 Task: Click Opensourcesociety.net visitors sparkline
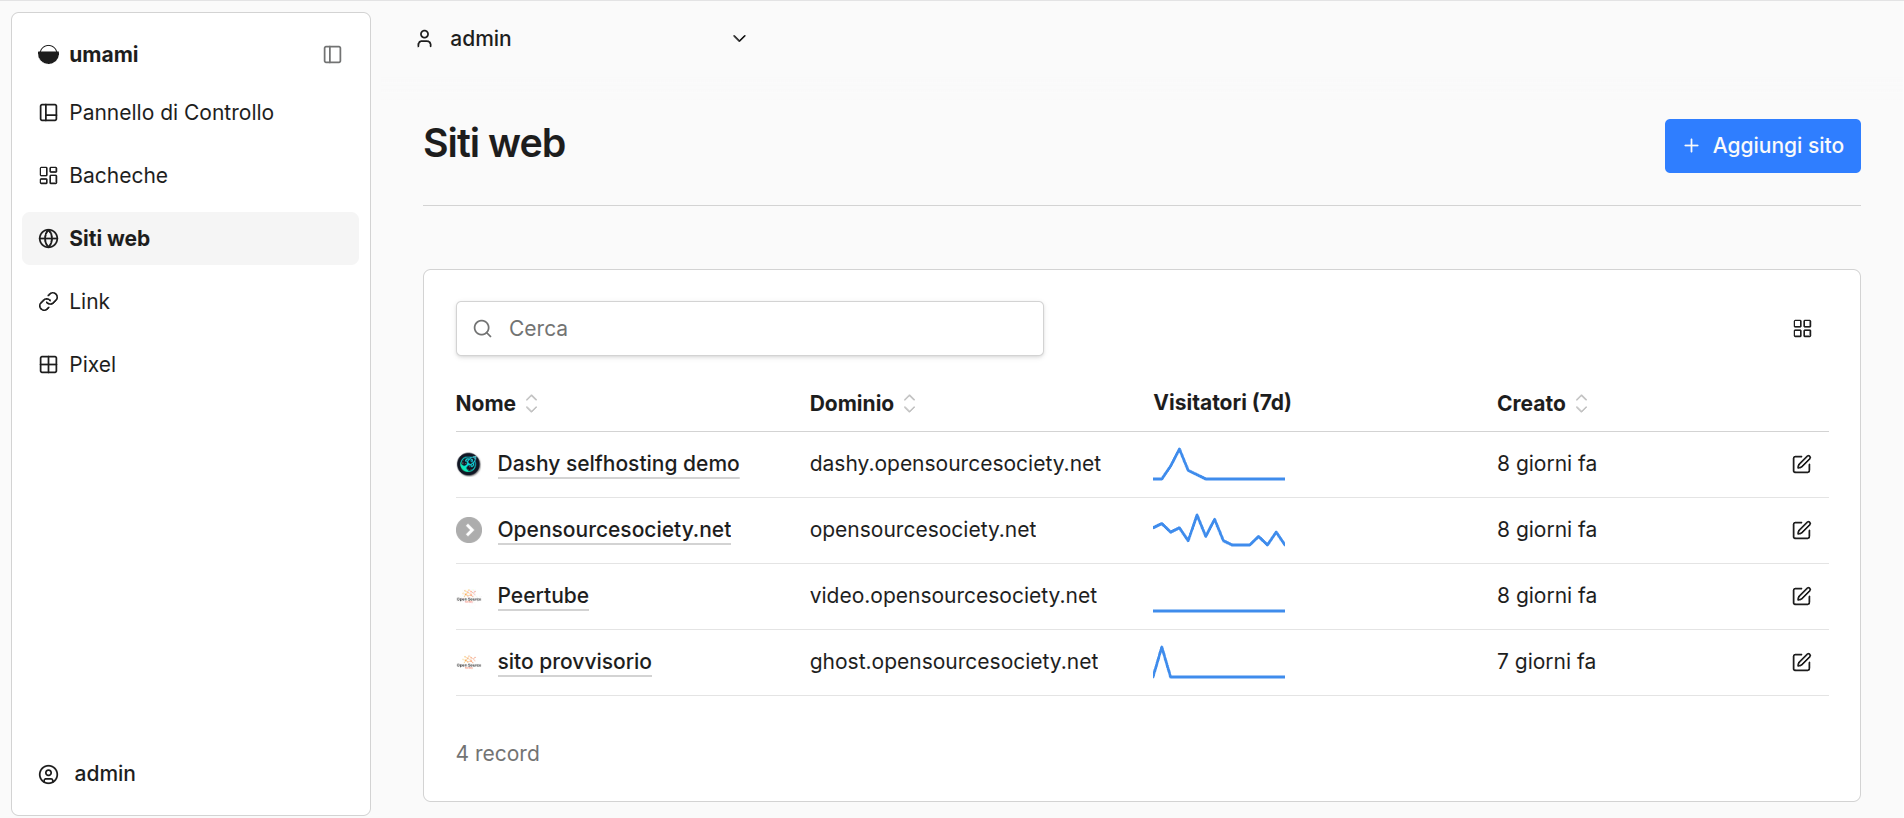1219,530
